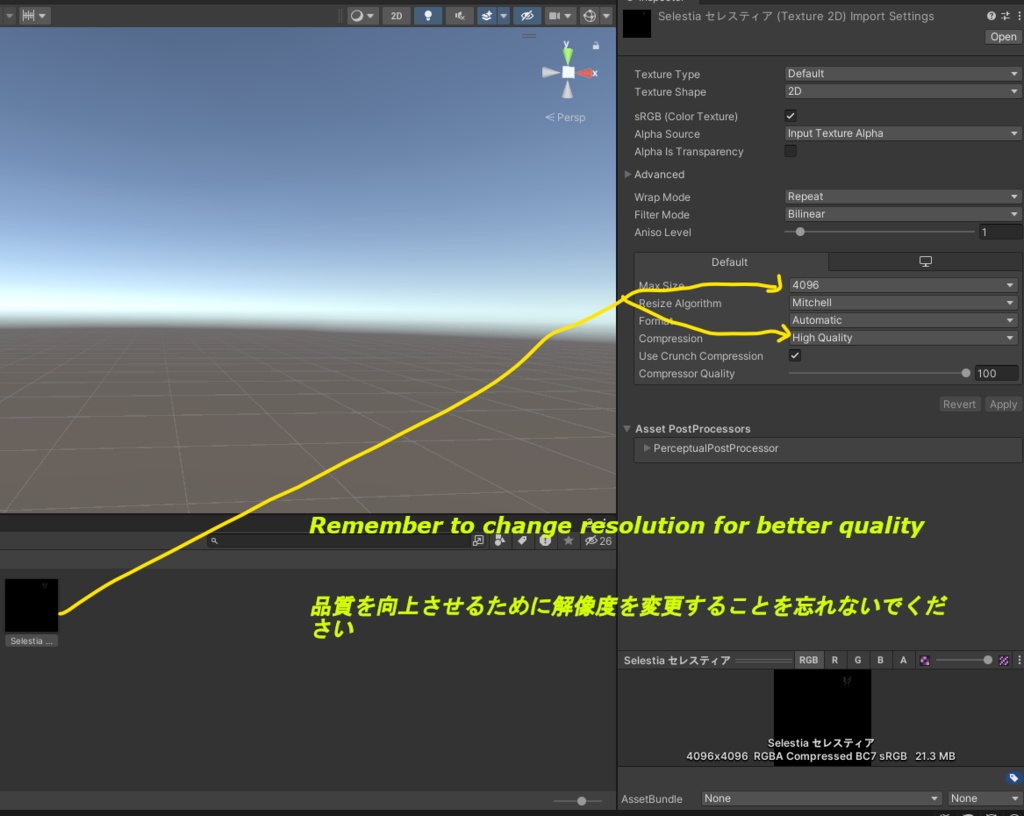The height and width of the screenshot is (816, 1024).
Task: Toggle scene audio mute icon
Action: tap(460, 16)
